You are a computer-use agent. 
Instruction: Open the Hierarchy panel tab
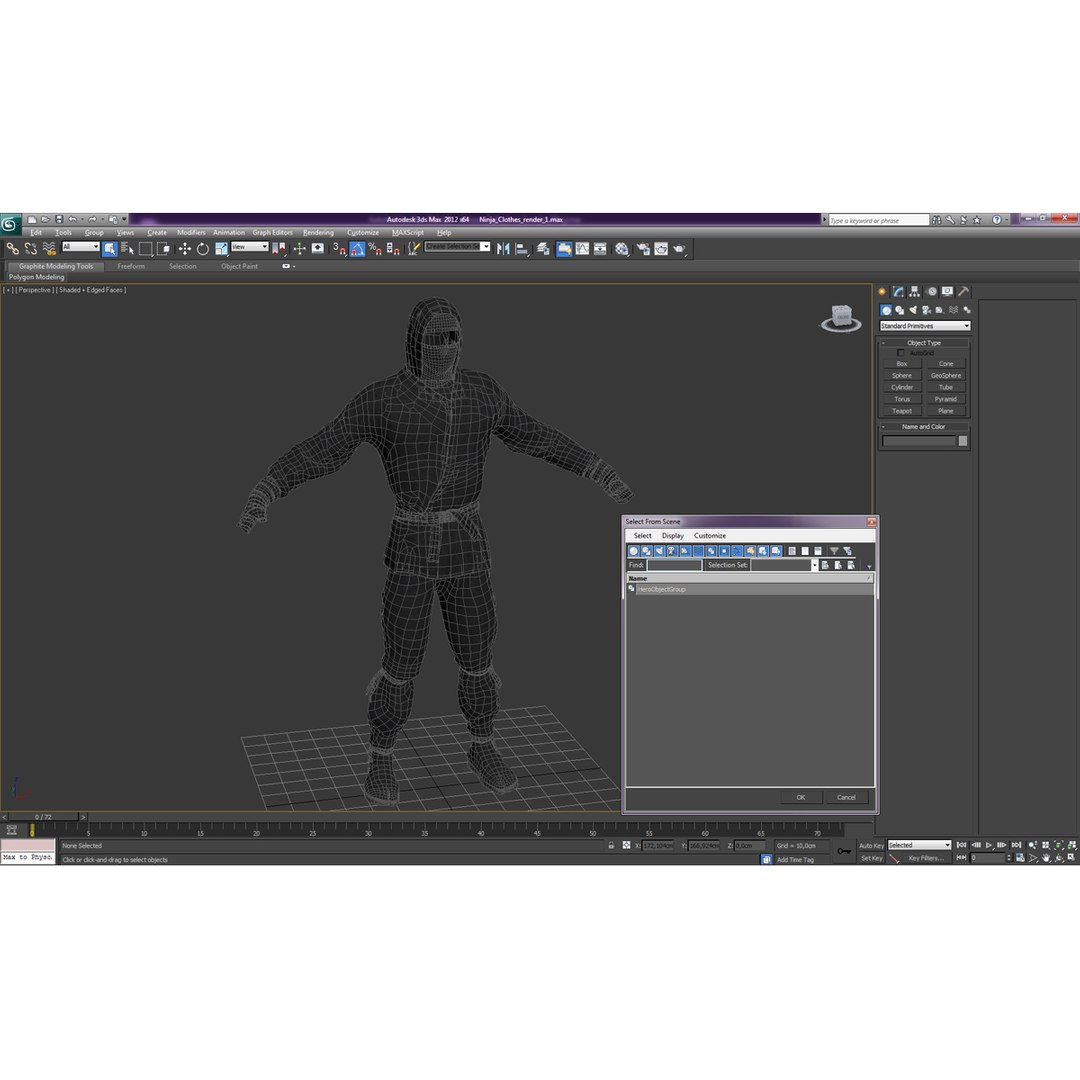pos(915,292)
